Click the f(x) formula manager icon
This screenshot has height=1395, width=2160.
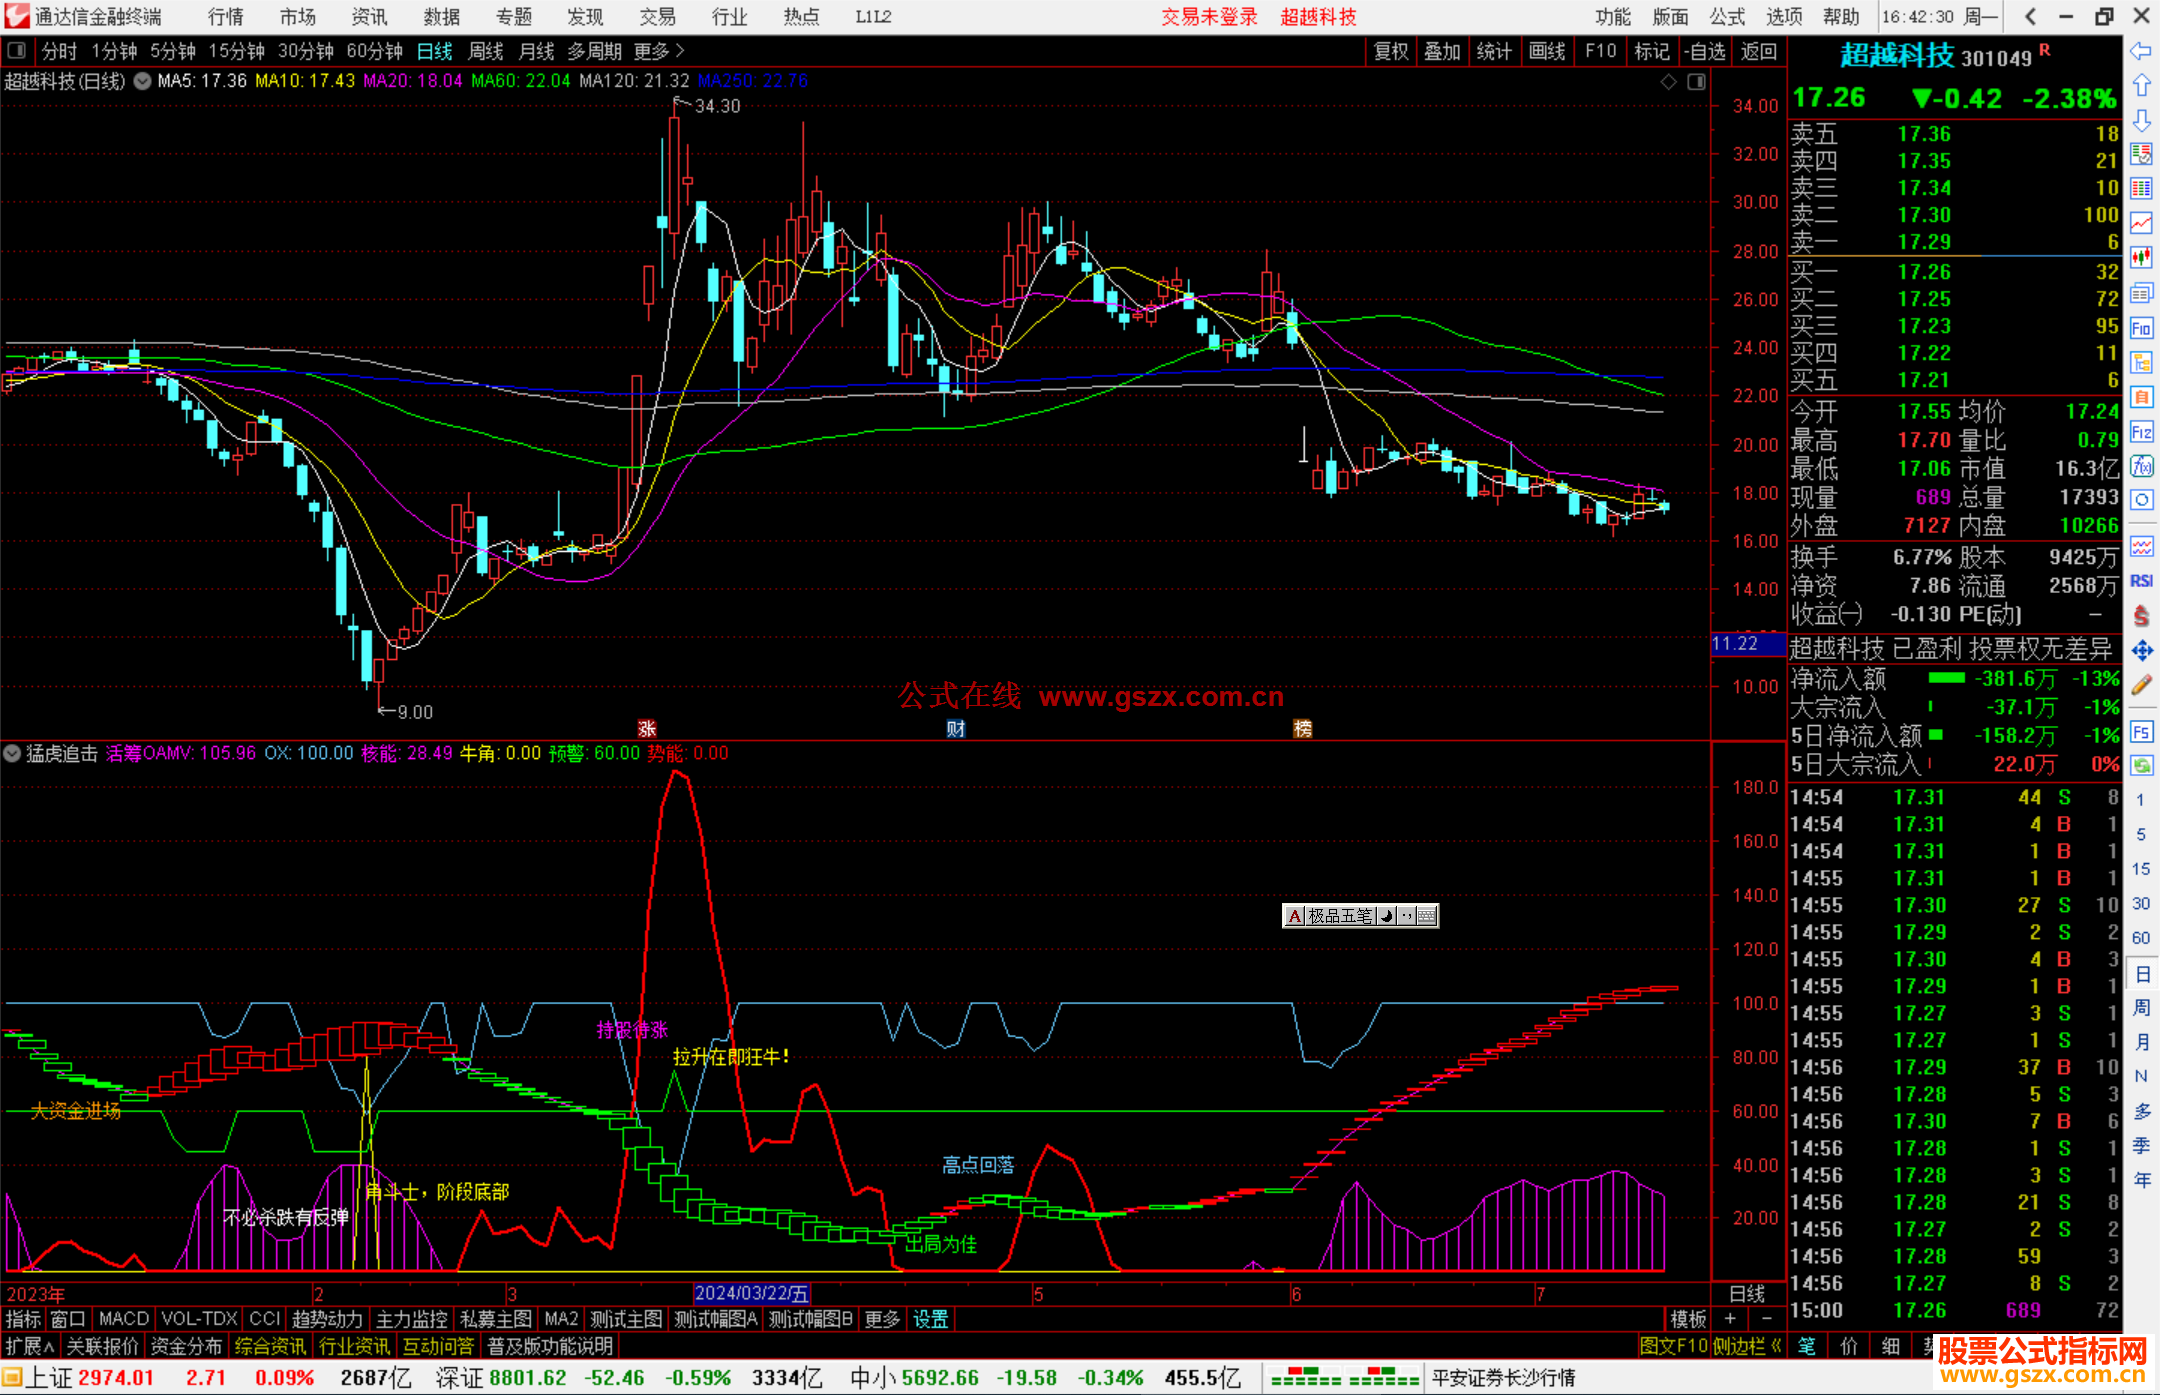tap(2141, 466)
